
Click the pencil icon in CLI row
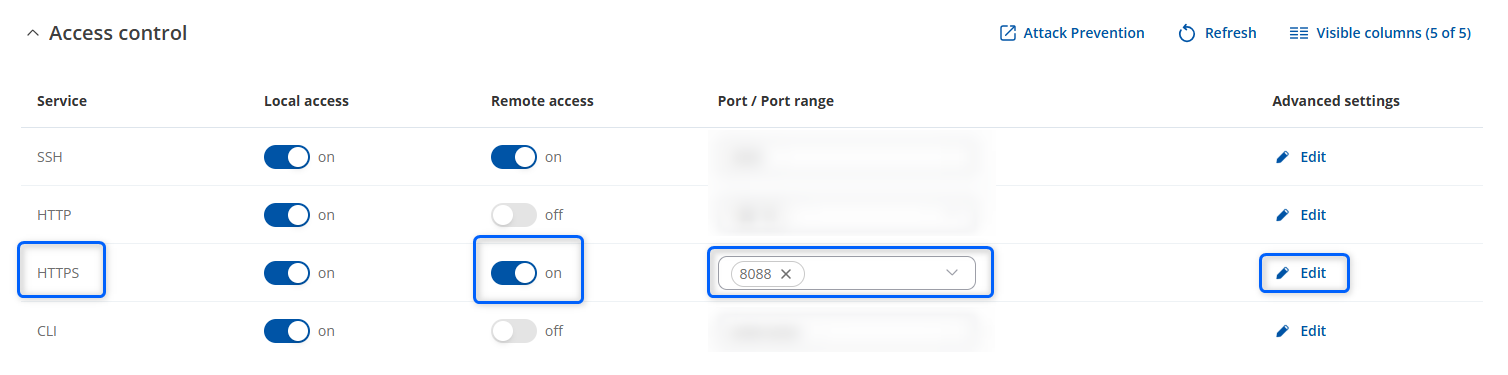click(1283, 331)
